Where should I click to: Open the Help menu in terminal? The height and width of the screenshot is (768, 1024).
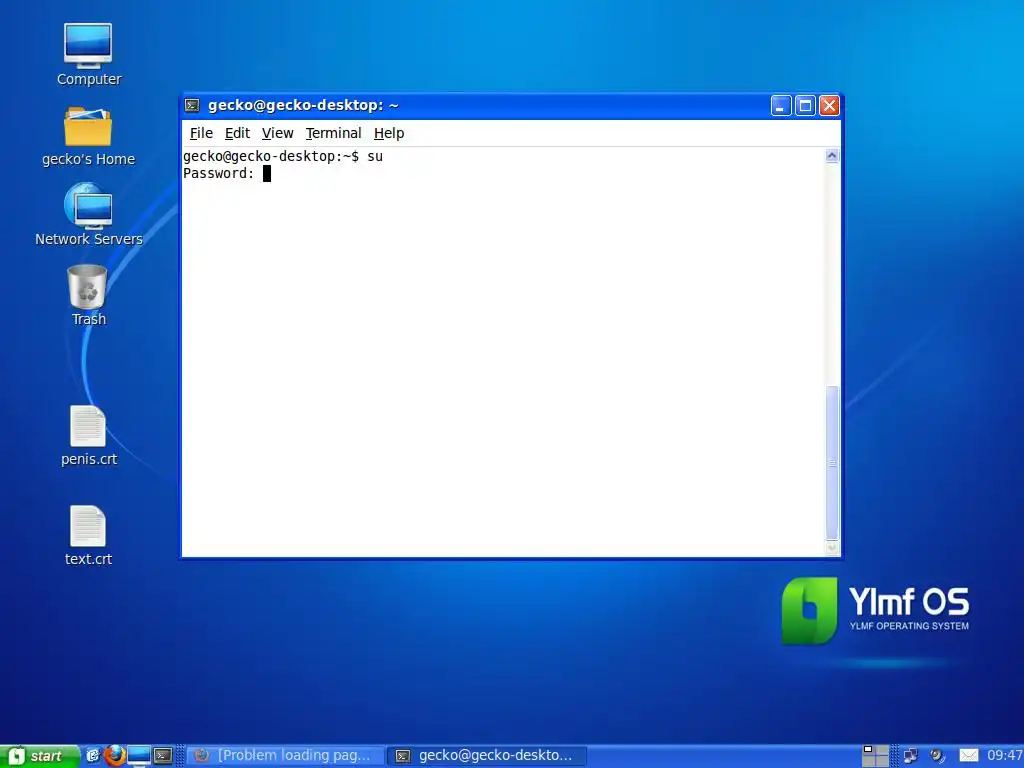(389, 133)
